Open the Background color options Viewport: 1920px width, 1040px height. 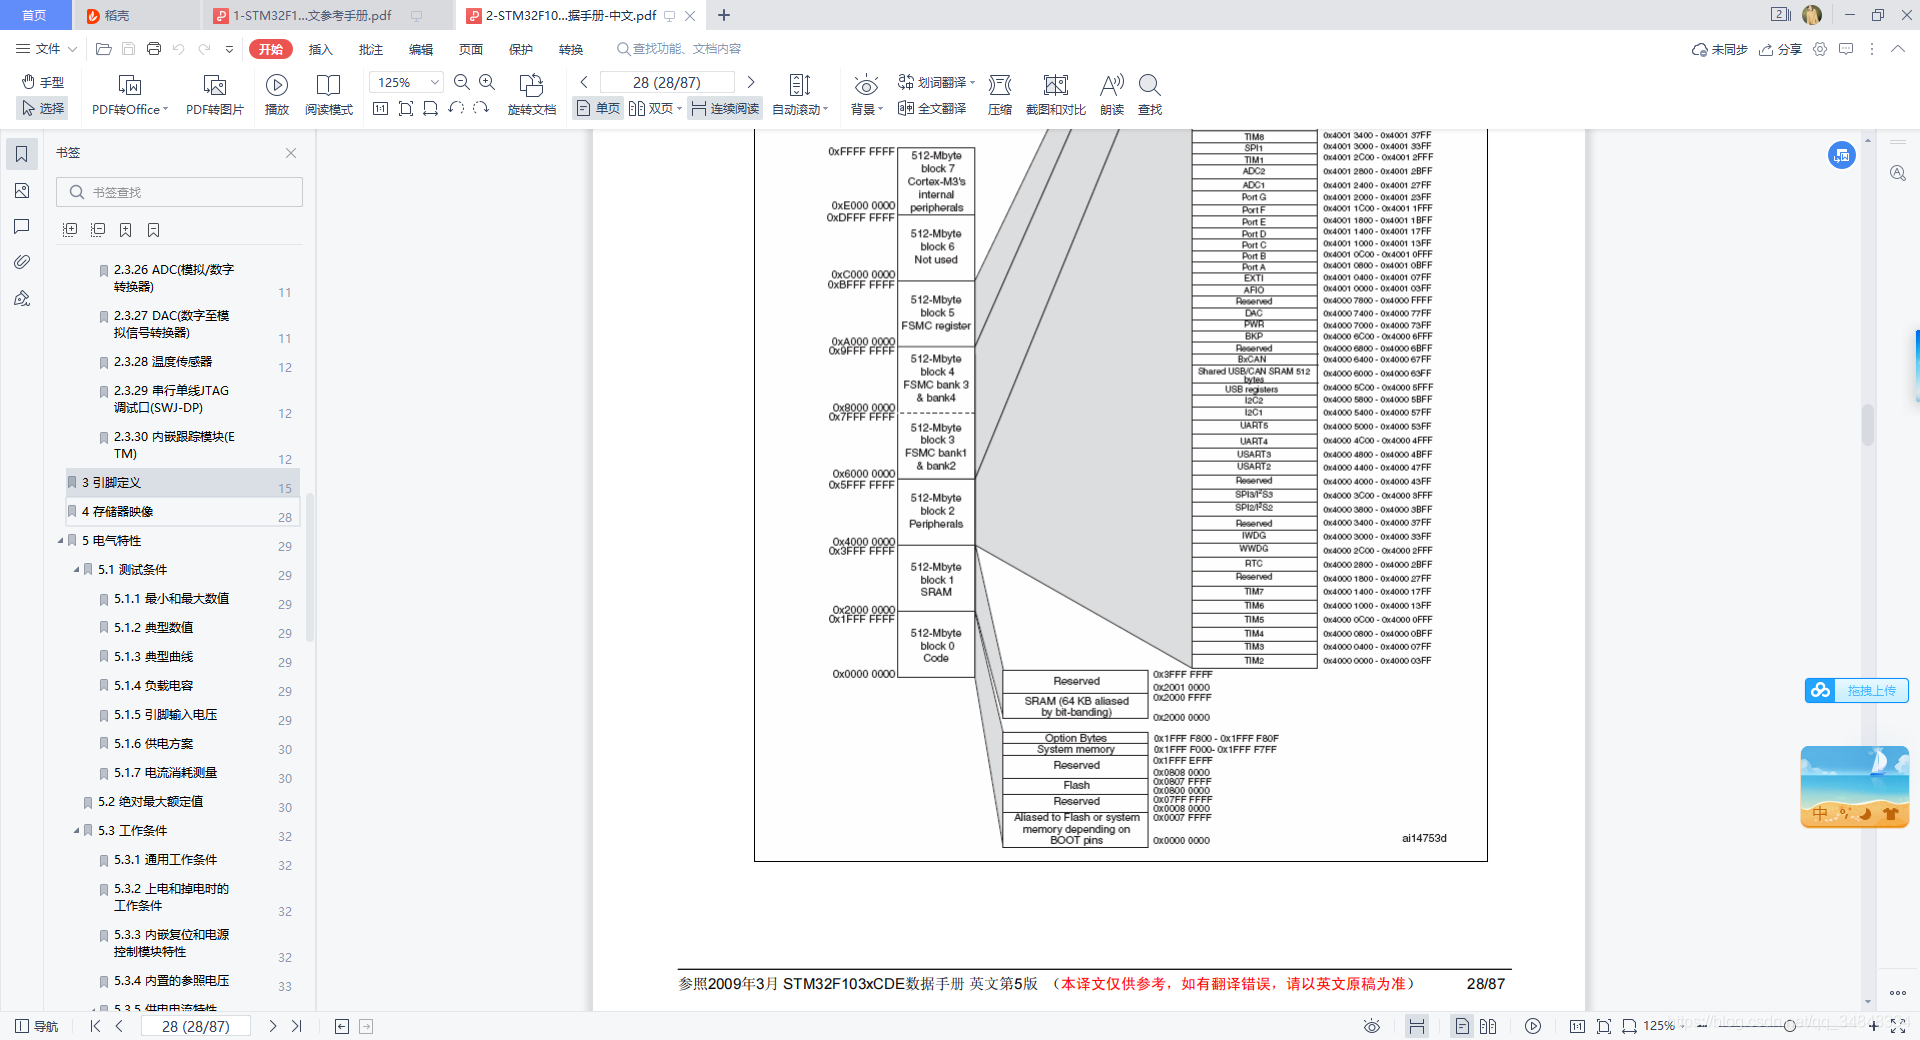(x=867, y=96)
